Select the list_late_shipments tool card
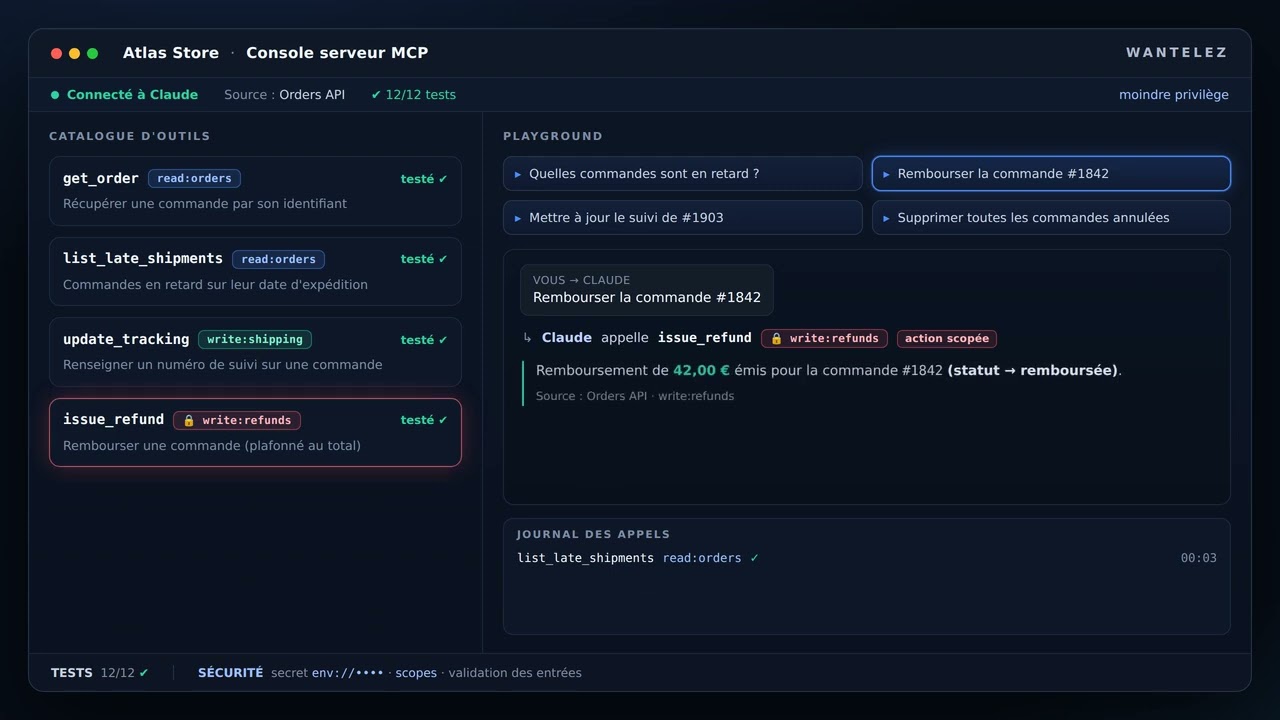 (255, 271)
